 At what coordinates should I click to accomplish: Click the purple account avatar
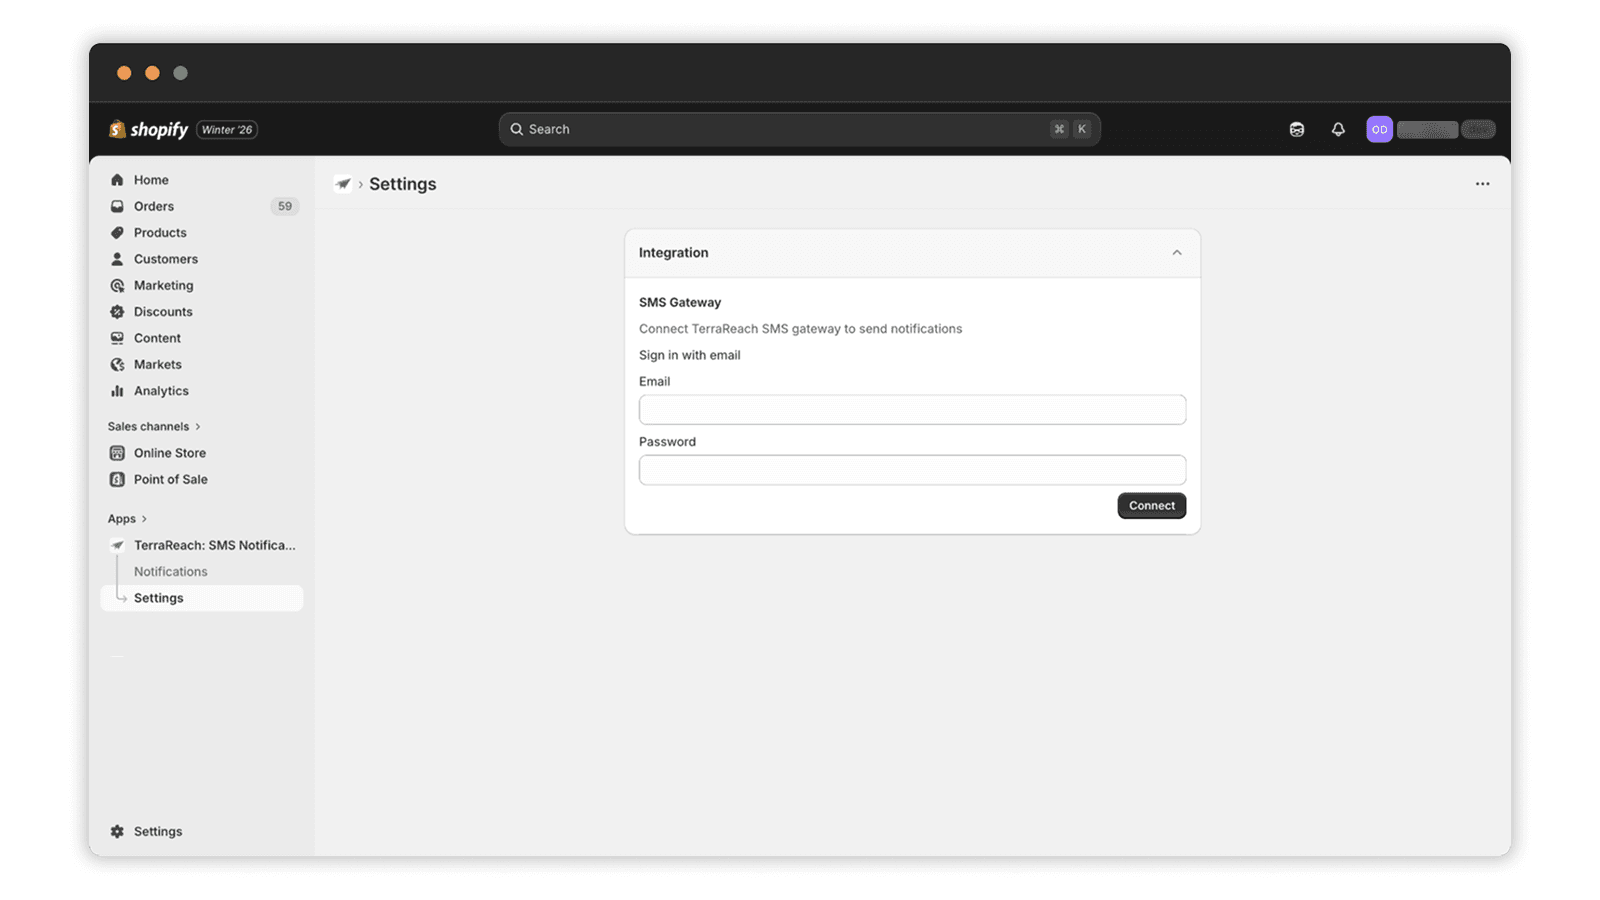pyautogui.click(x=1379, y=129)
